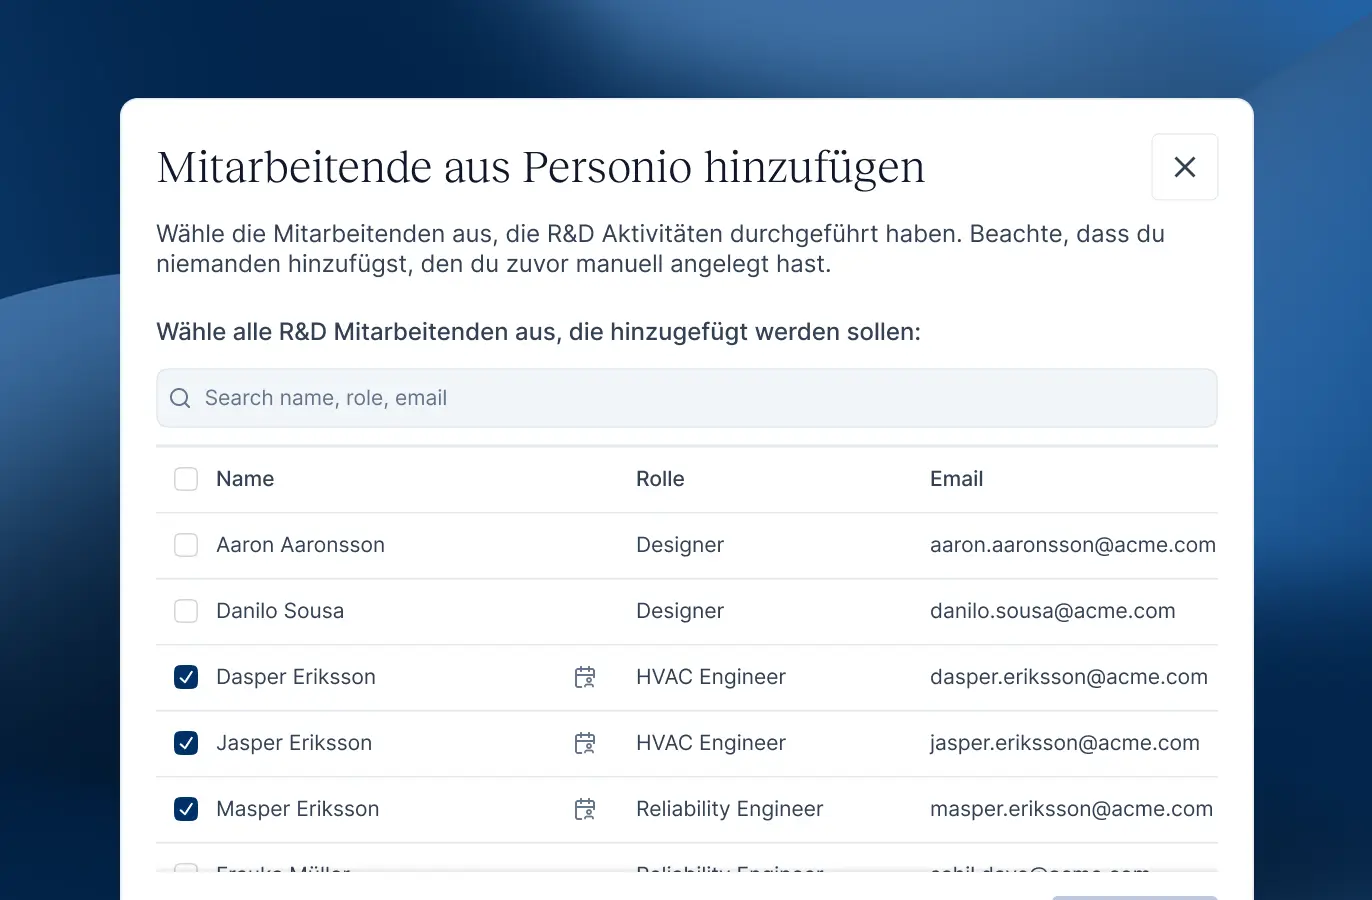Untick the Masper Eriksson checkbox
Viewport: 1372px width, 900px height.
[x=186, y=809]
